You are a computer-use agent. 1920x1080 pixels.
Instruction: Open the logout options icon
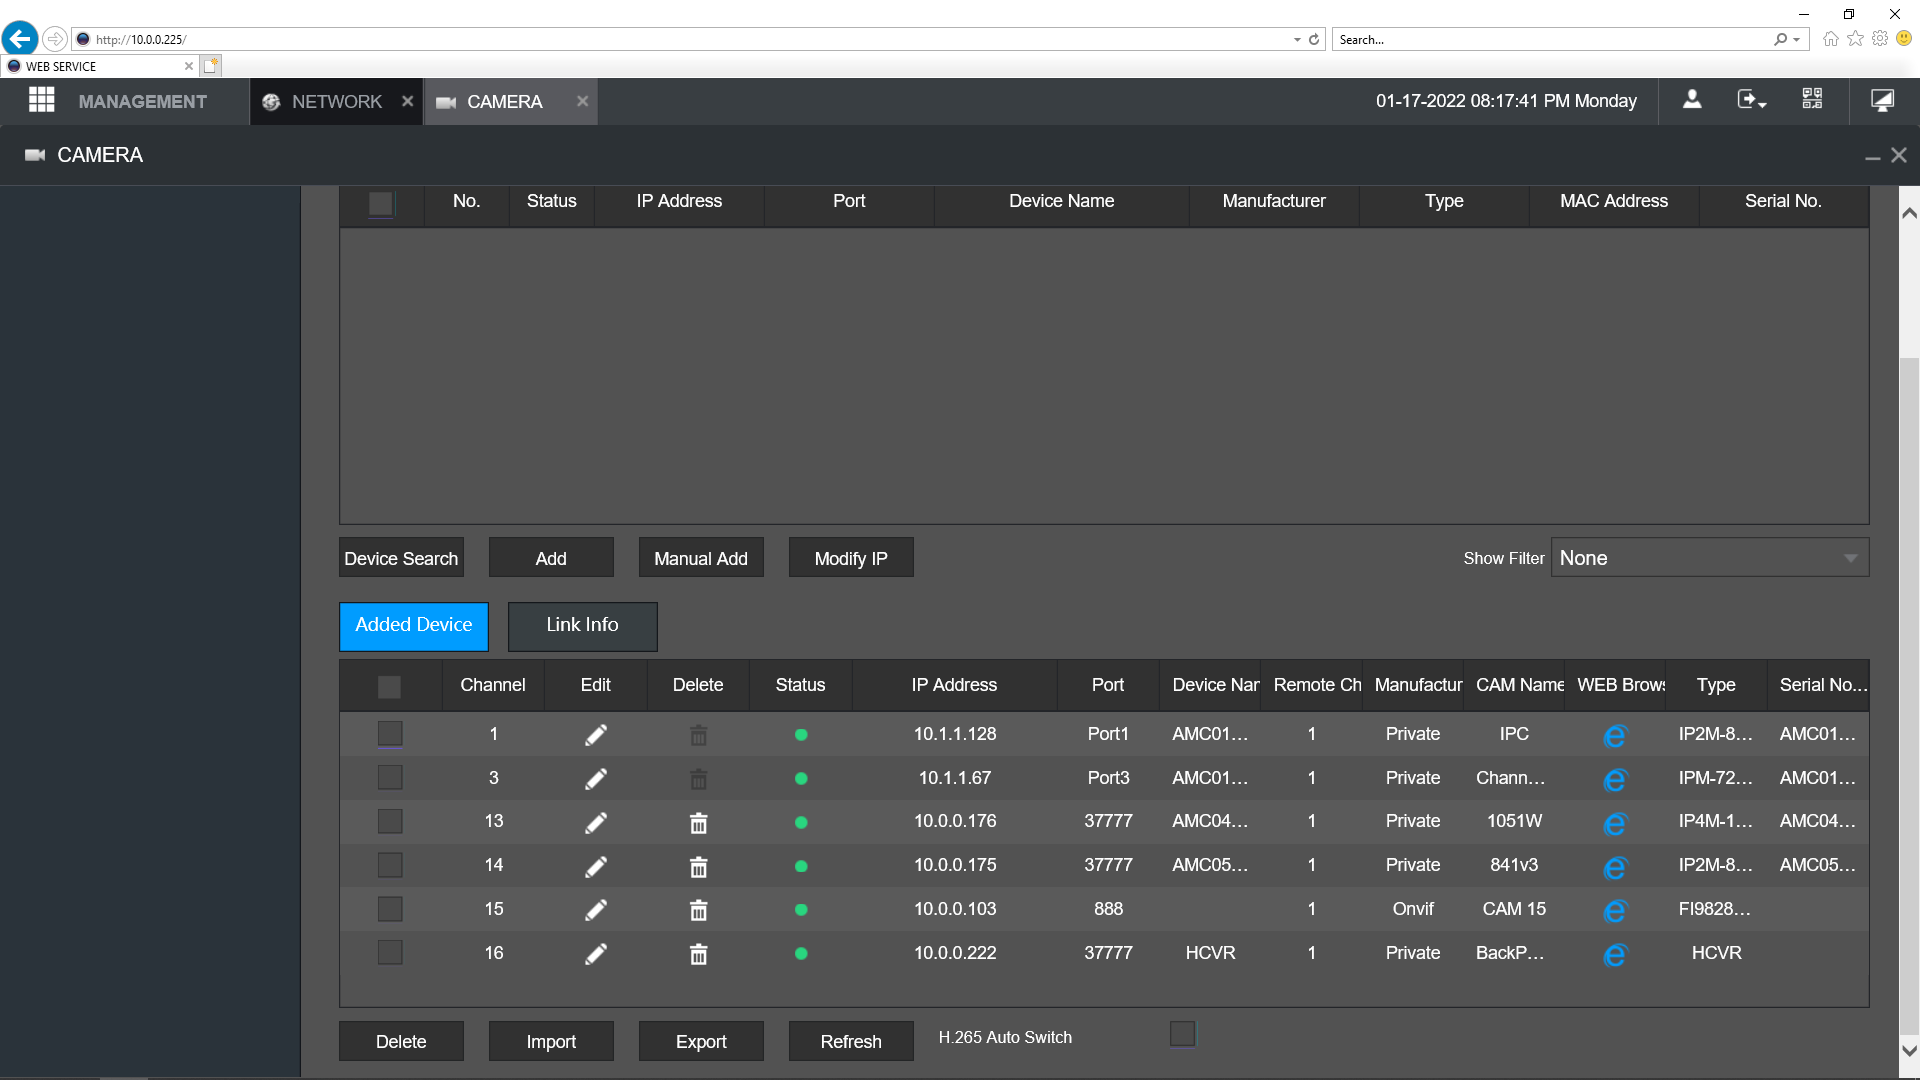click(x=1752, y=100)
